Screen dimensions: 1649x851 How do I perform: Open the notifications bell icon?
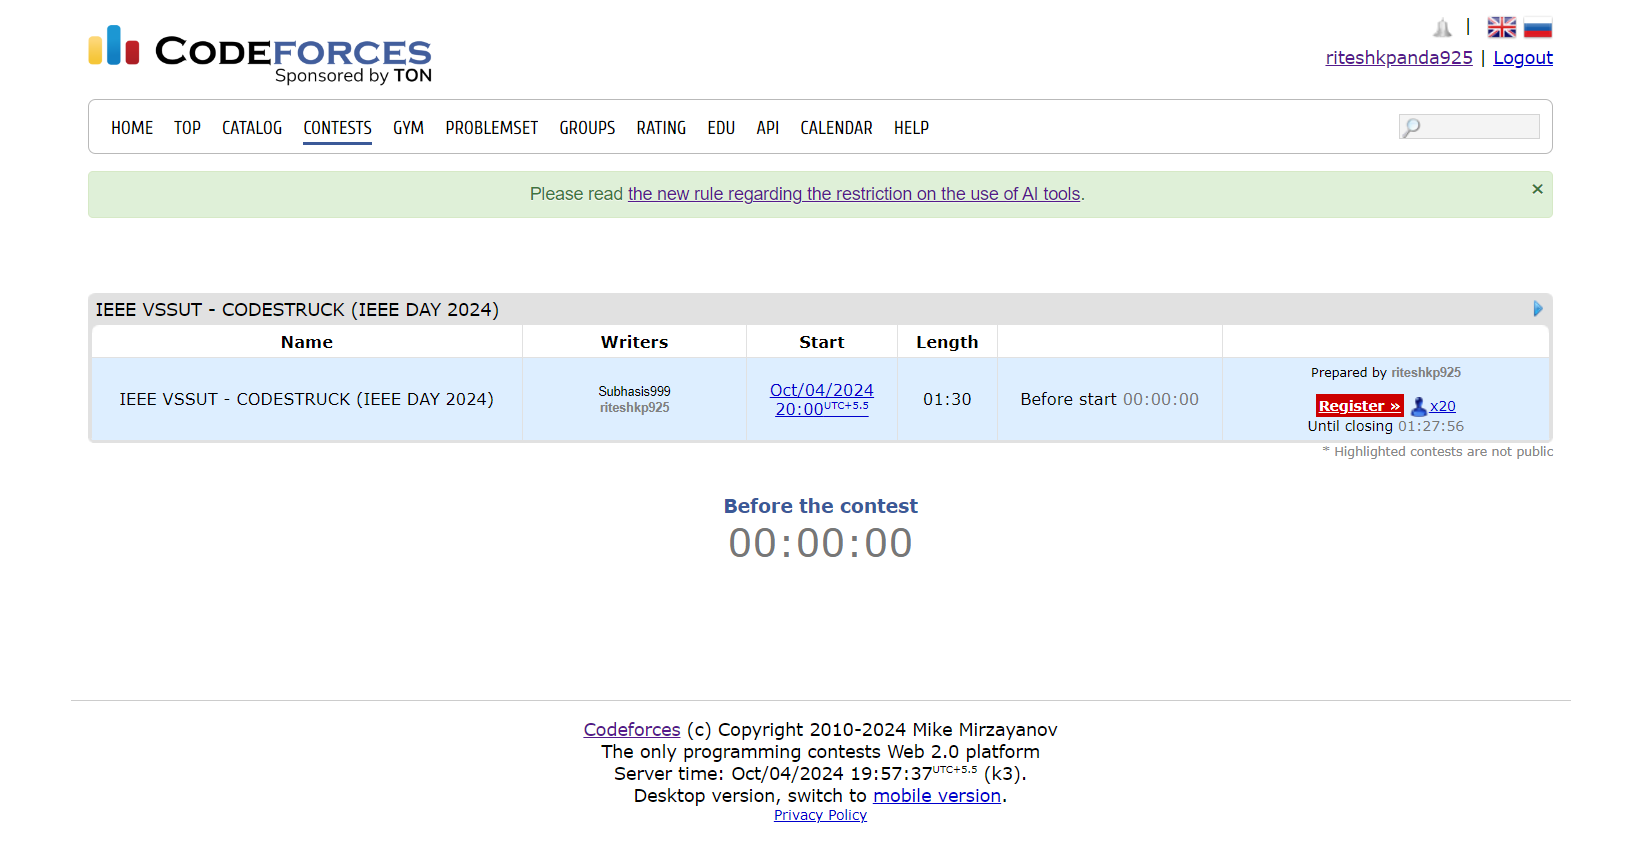pos(1442,28)
